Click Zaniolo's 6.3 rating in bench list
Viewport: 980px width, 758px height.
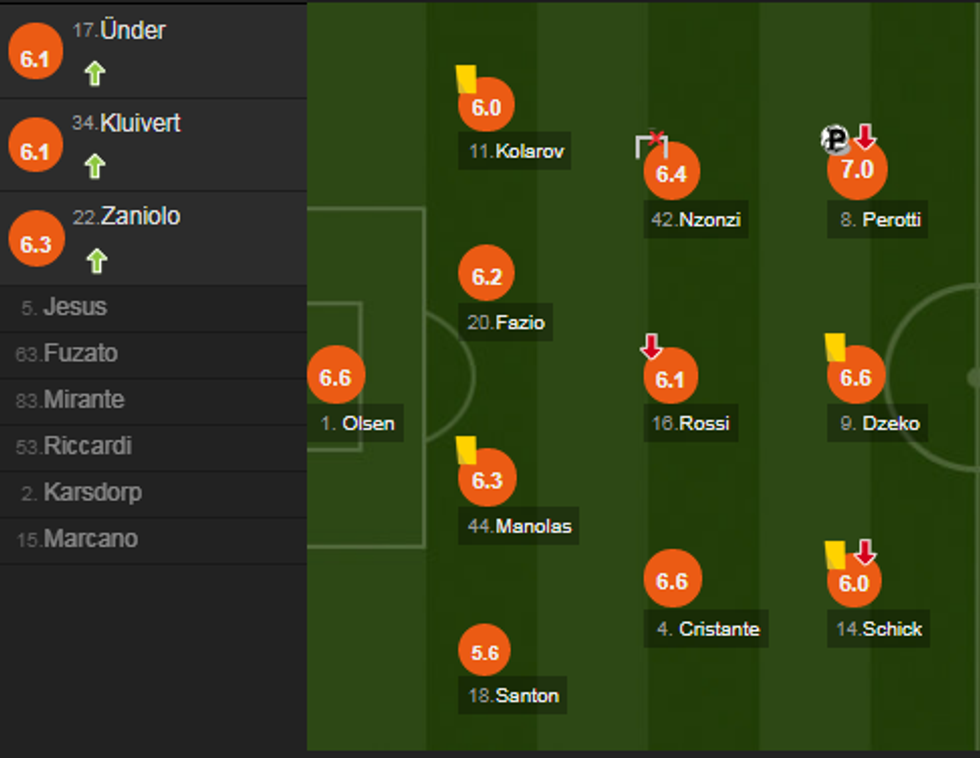pos(35,244)
